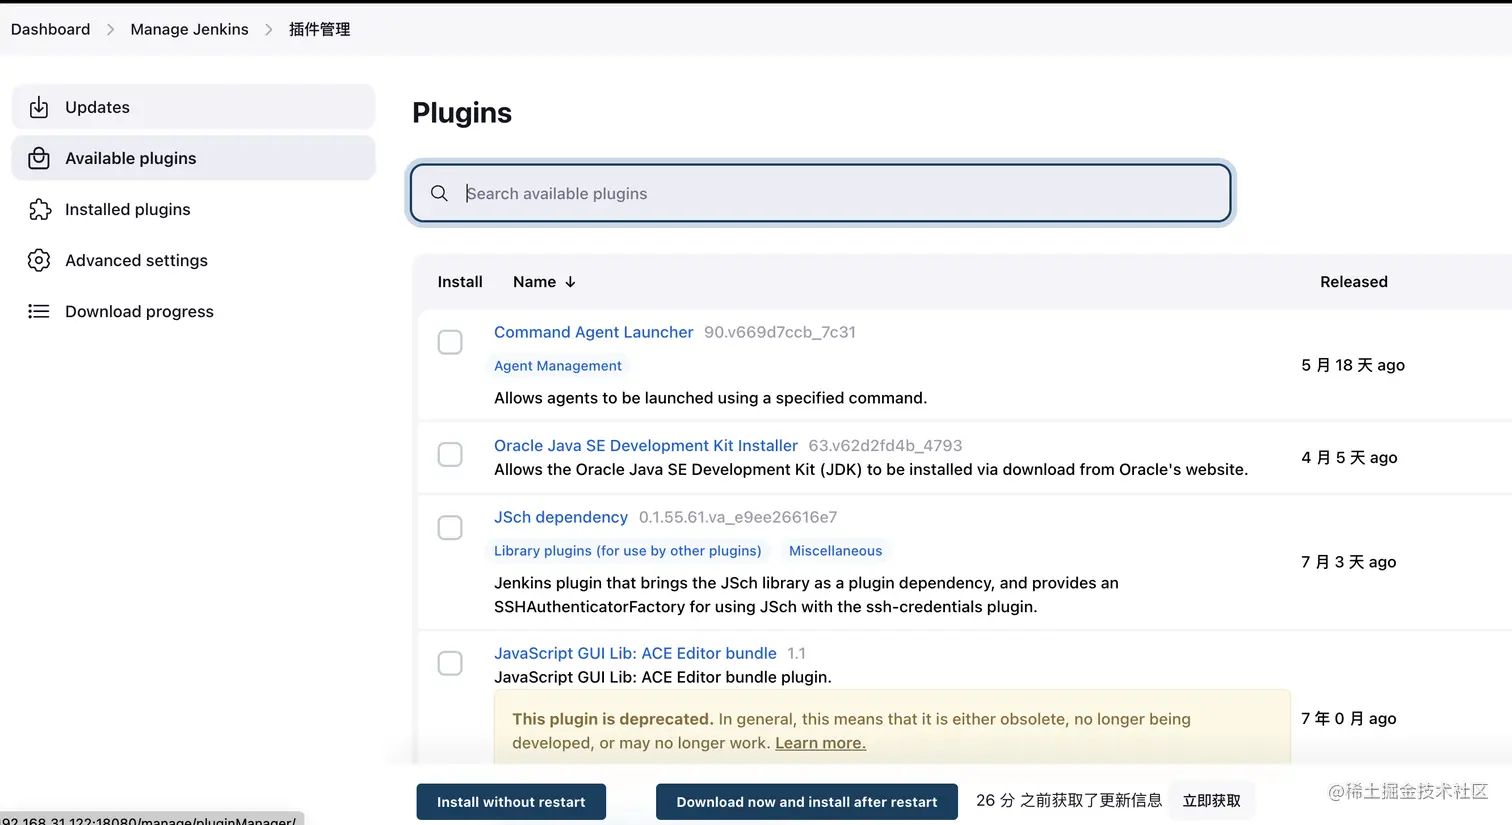
Task: Click the Install column header
Action: click(x=460, y=282)
